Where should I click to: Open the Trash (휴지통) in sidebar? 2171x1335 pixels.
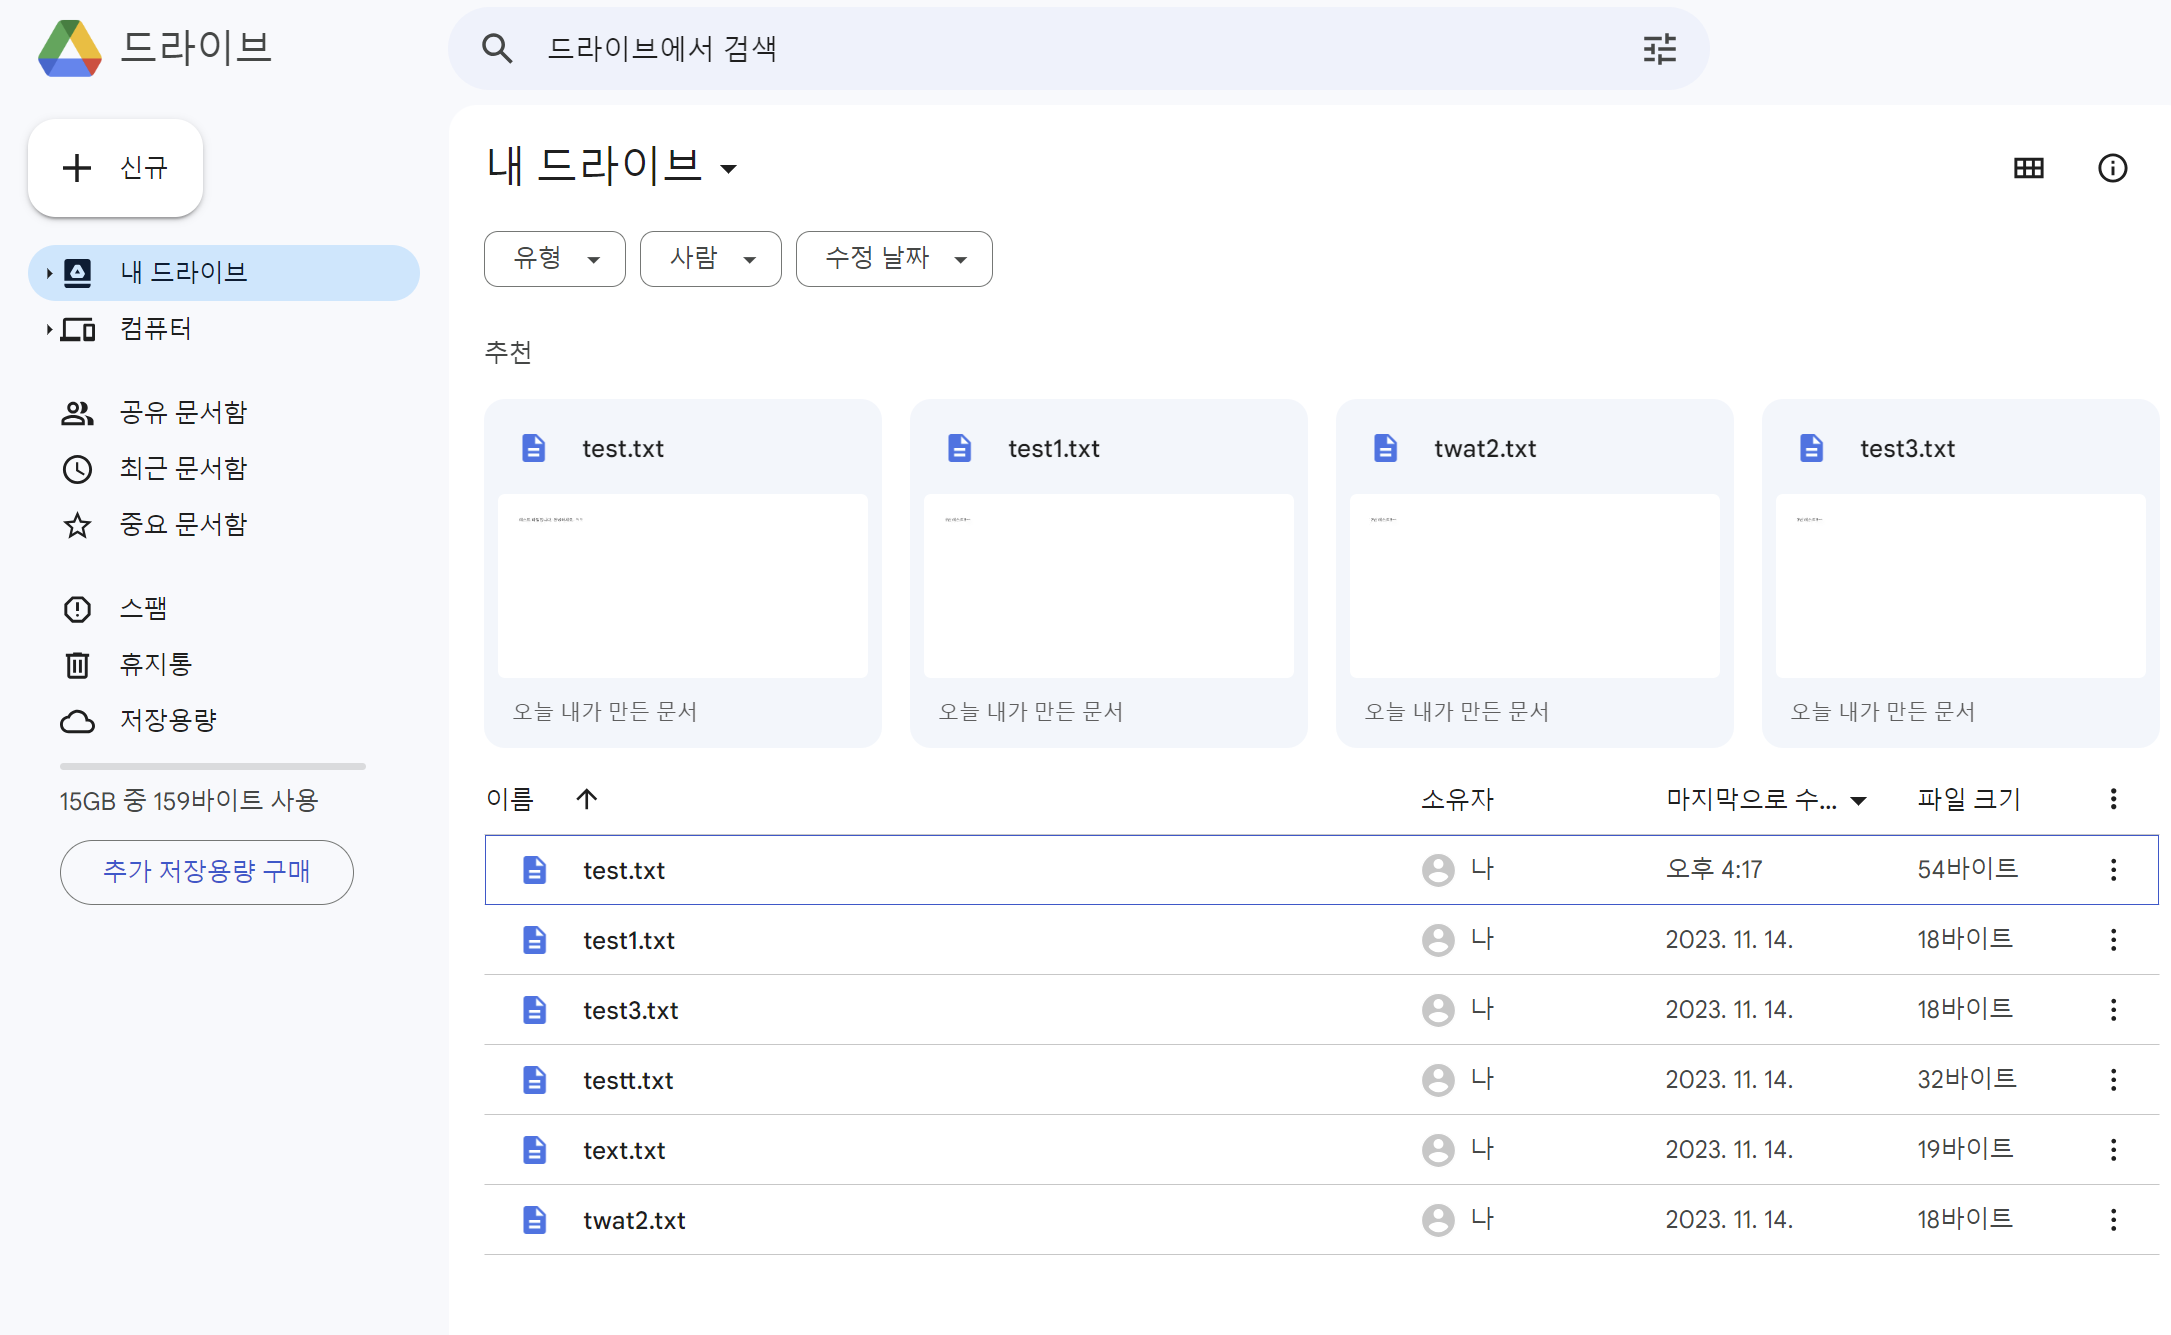[x=155, y=664]
